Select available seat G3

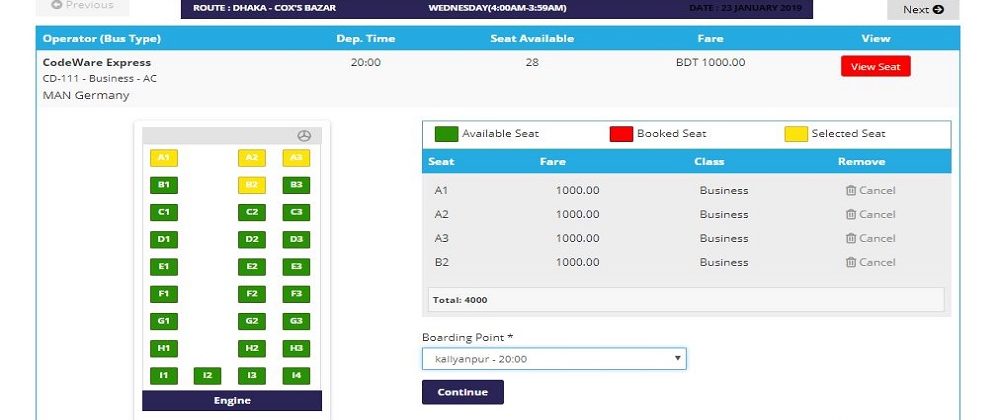(296, 321)
